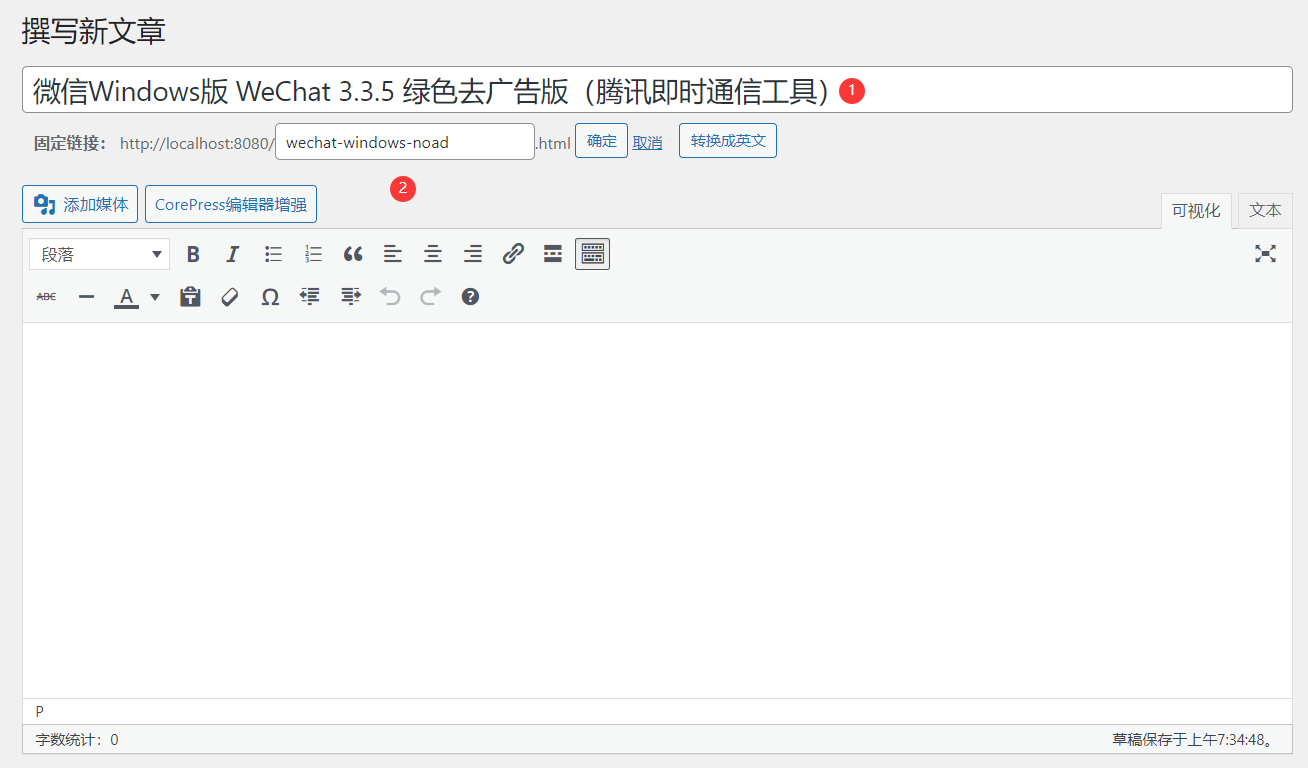Image resolution: width=1308 pixels, height=768 pixels.
Task: Insert a bulleted list
Action: [273, 254]
